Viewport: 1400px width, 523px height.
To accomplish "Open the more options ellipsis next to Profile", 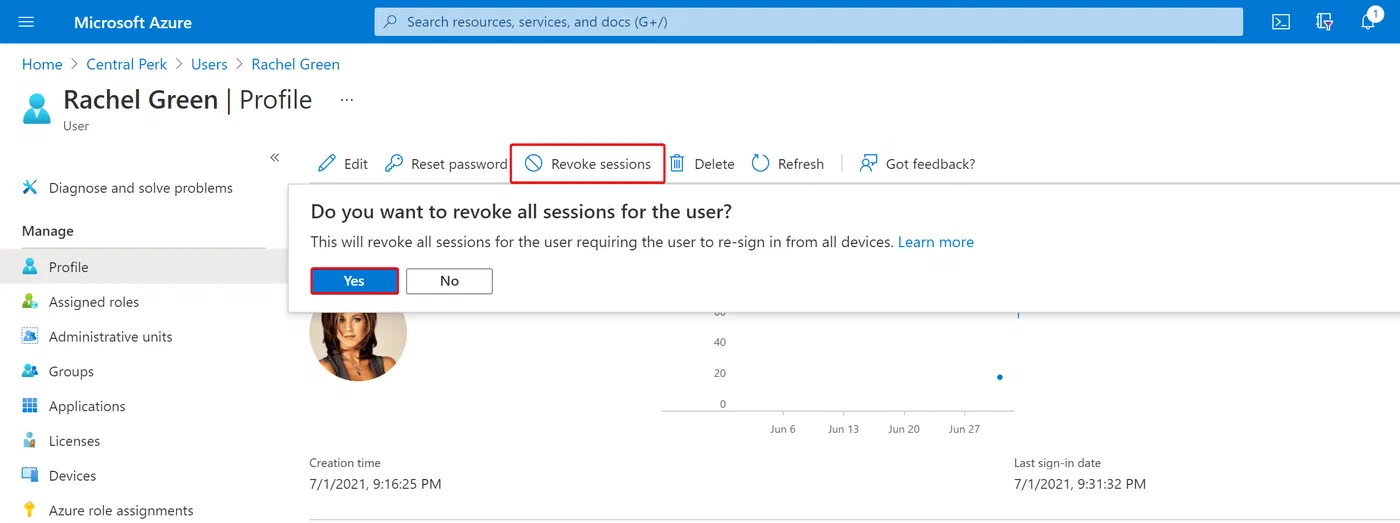I will click(347, 100).
